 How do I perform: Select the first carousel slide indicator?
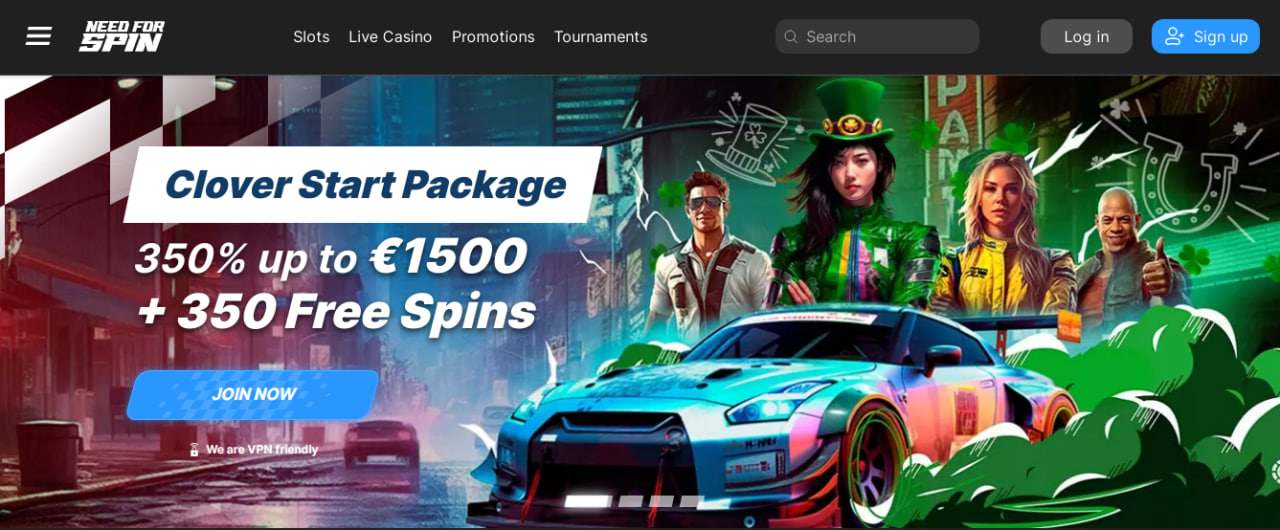tap(587, 501)
